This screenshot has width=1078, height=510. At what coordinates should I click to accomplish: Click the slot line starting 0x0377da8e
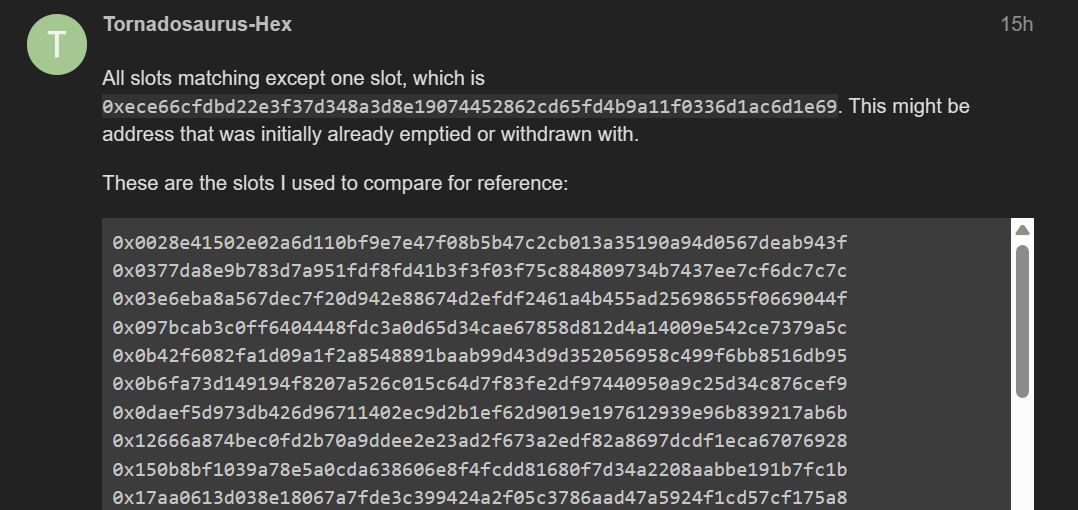pos(480,271)
